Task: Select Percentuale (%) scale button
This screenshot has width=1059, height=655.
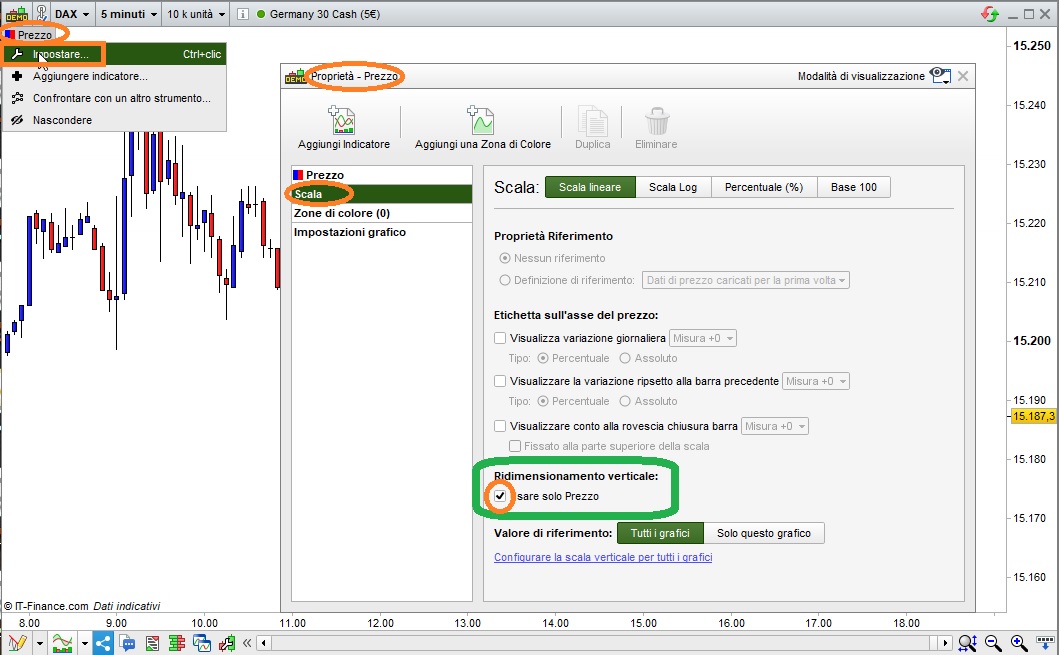Action: (764, 187)
